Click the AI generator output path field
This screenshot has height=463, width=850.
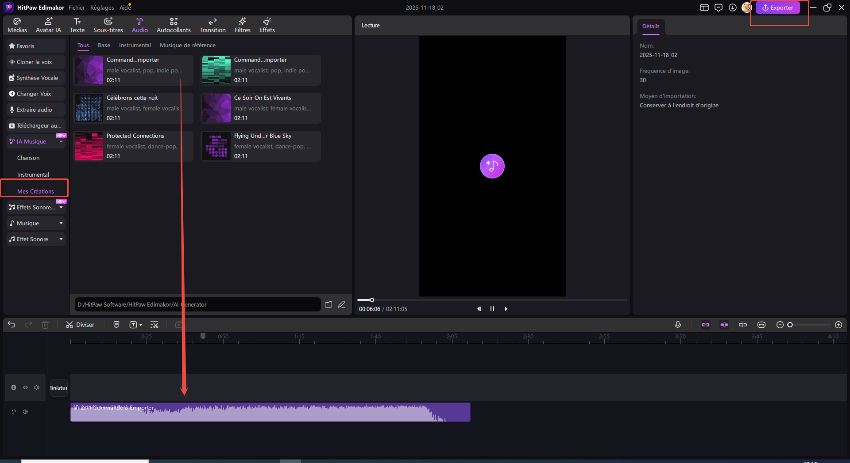pyautogui.click(x=197, y=304)
